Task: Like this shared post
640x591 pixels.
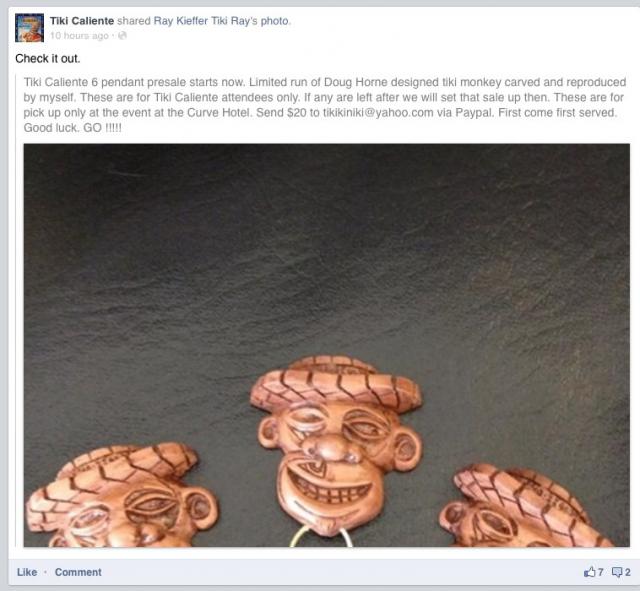Action: click(27, 572)
